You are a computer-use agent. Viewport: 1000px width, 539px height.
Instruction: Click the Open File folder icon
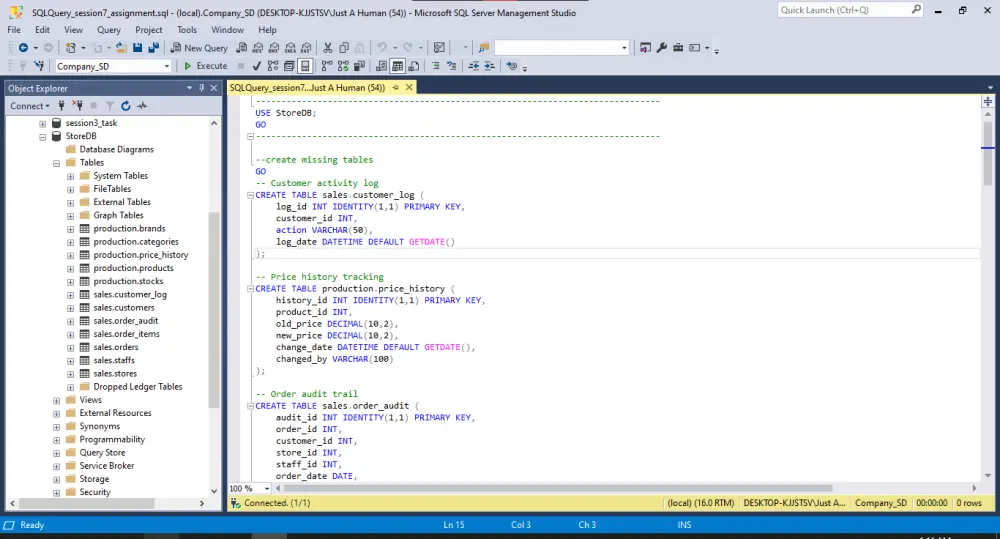click(x=121, y=48)
